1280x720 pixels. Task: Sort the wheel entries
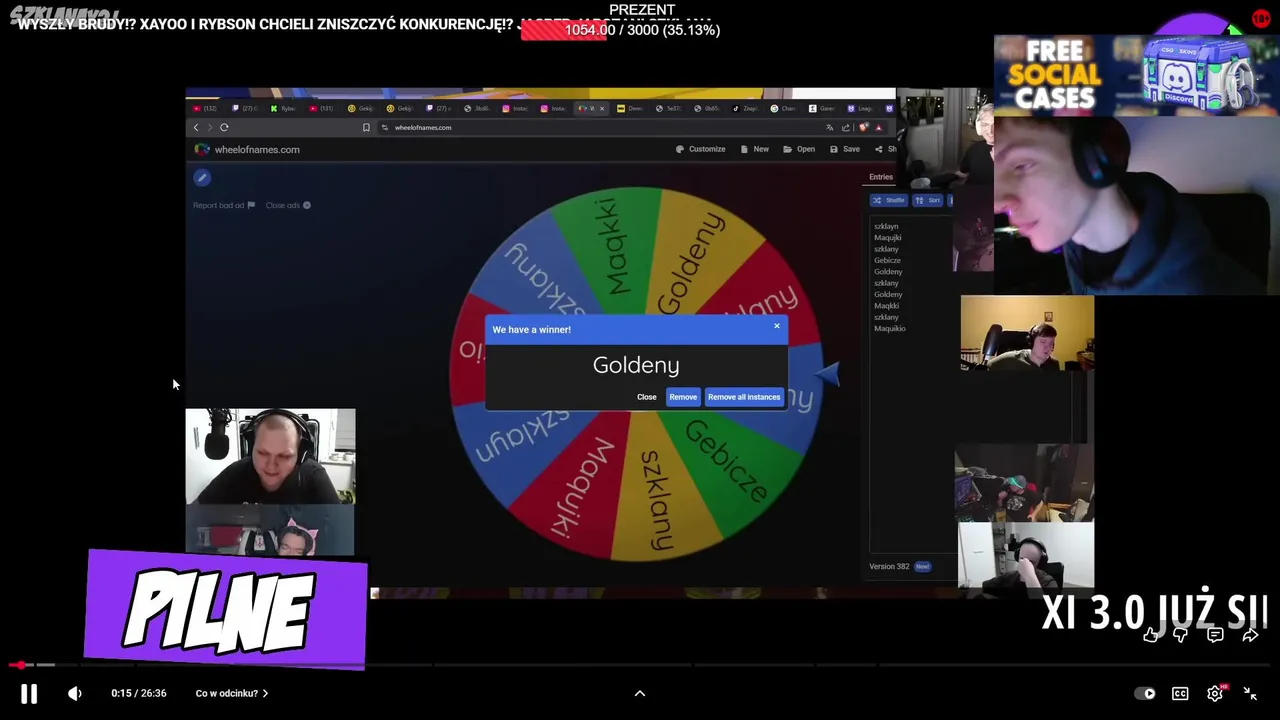click(x=928, y=200)
